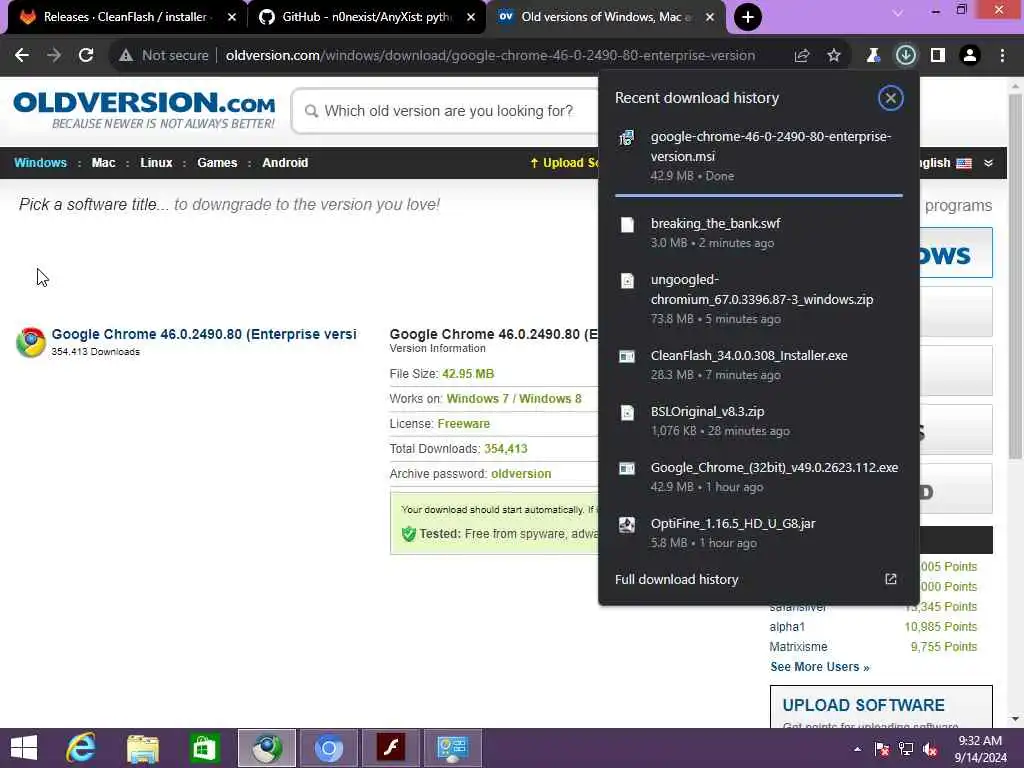Reload the current page
This screenshot has width=1024, height=768.
point(86,56)
